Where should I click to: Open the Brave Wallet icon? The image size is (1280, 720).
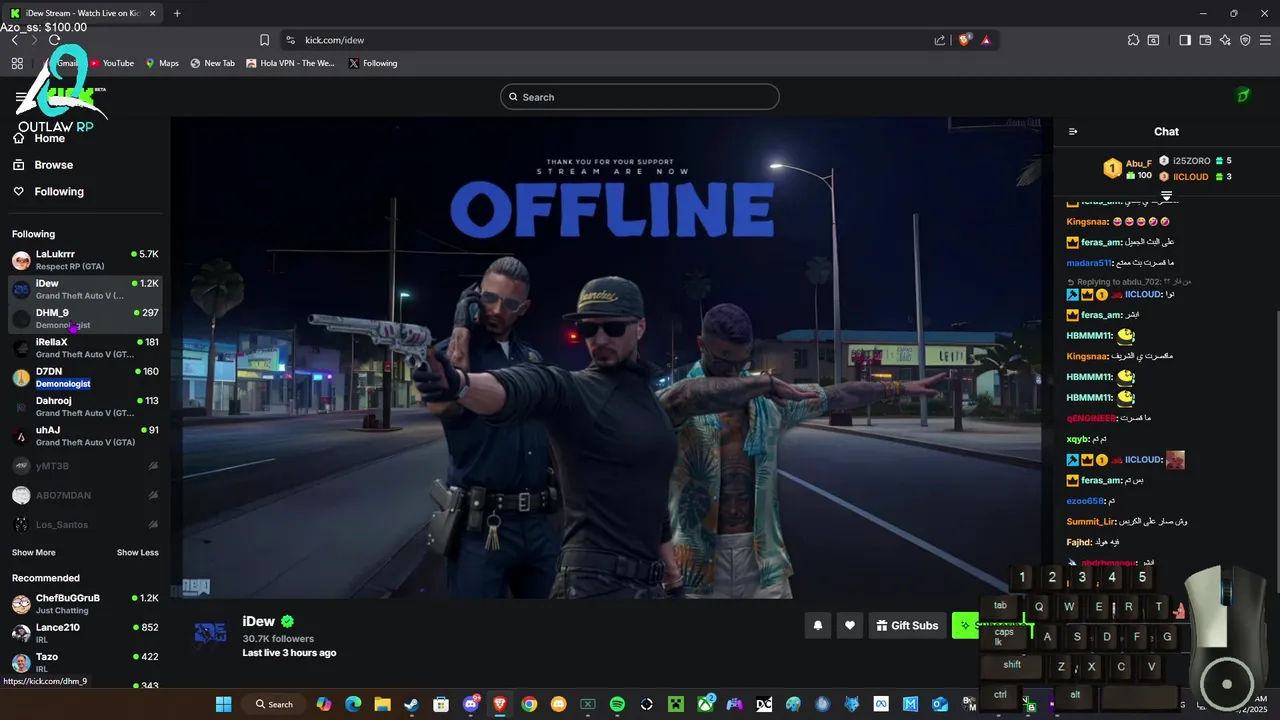click(x=1205, y=40)
